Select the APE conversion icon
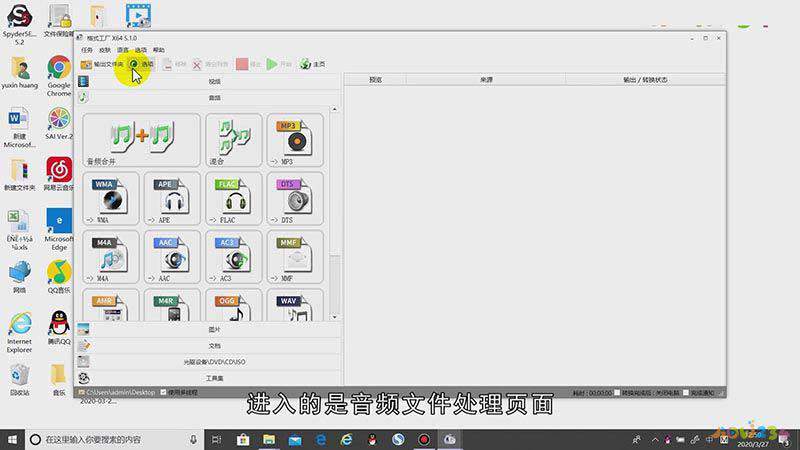800x450 pixels. click(173, 198)
